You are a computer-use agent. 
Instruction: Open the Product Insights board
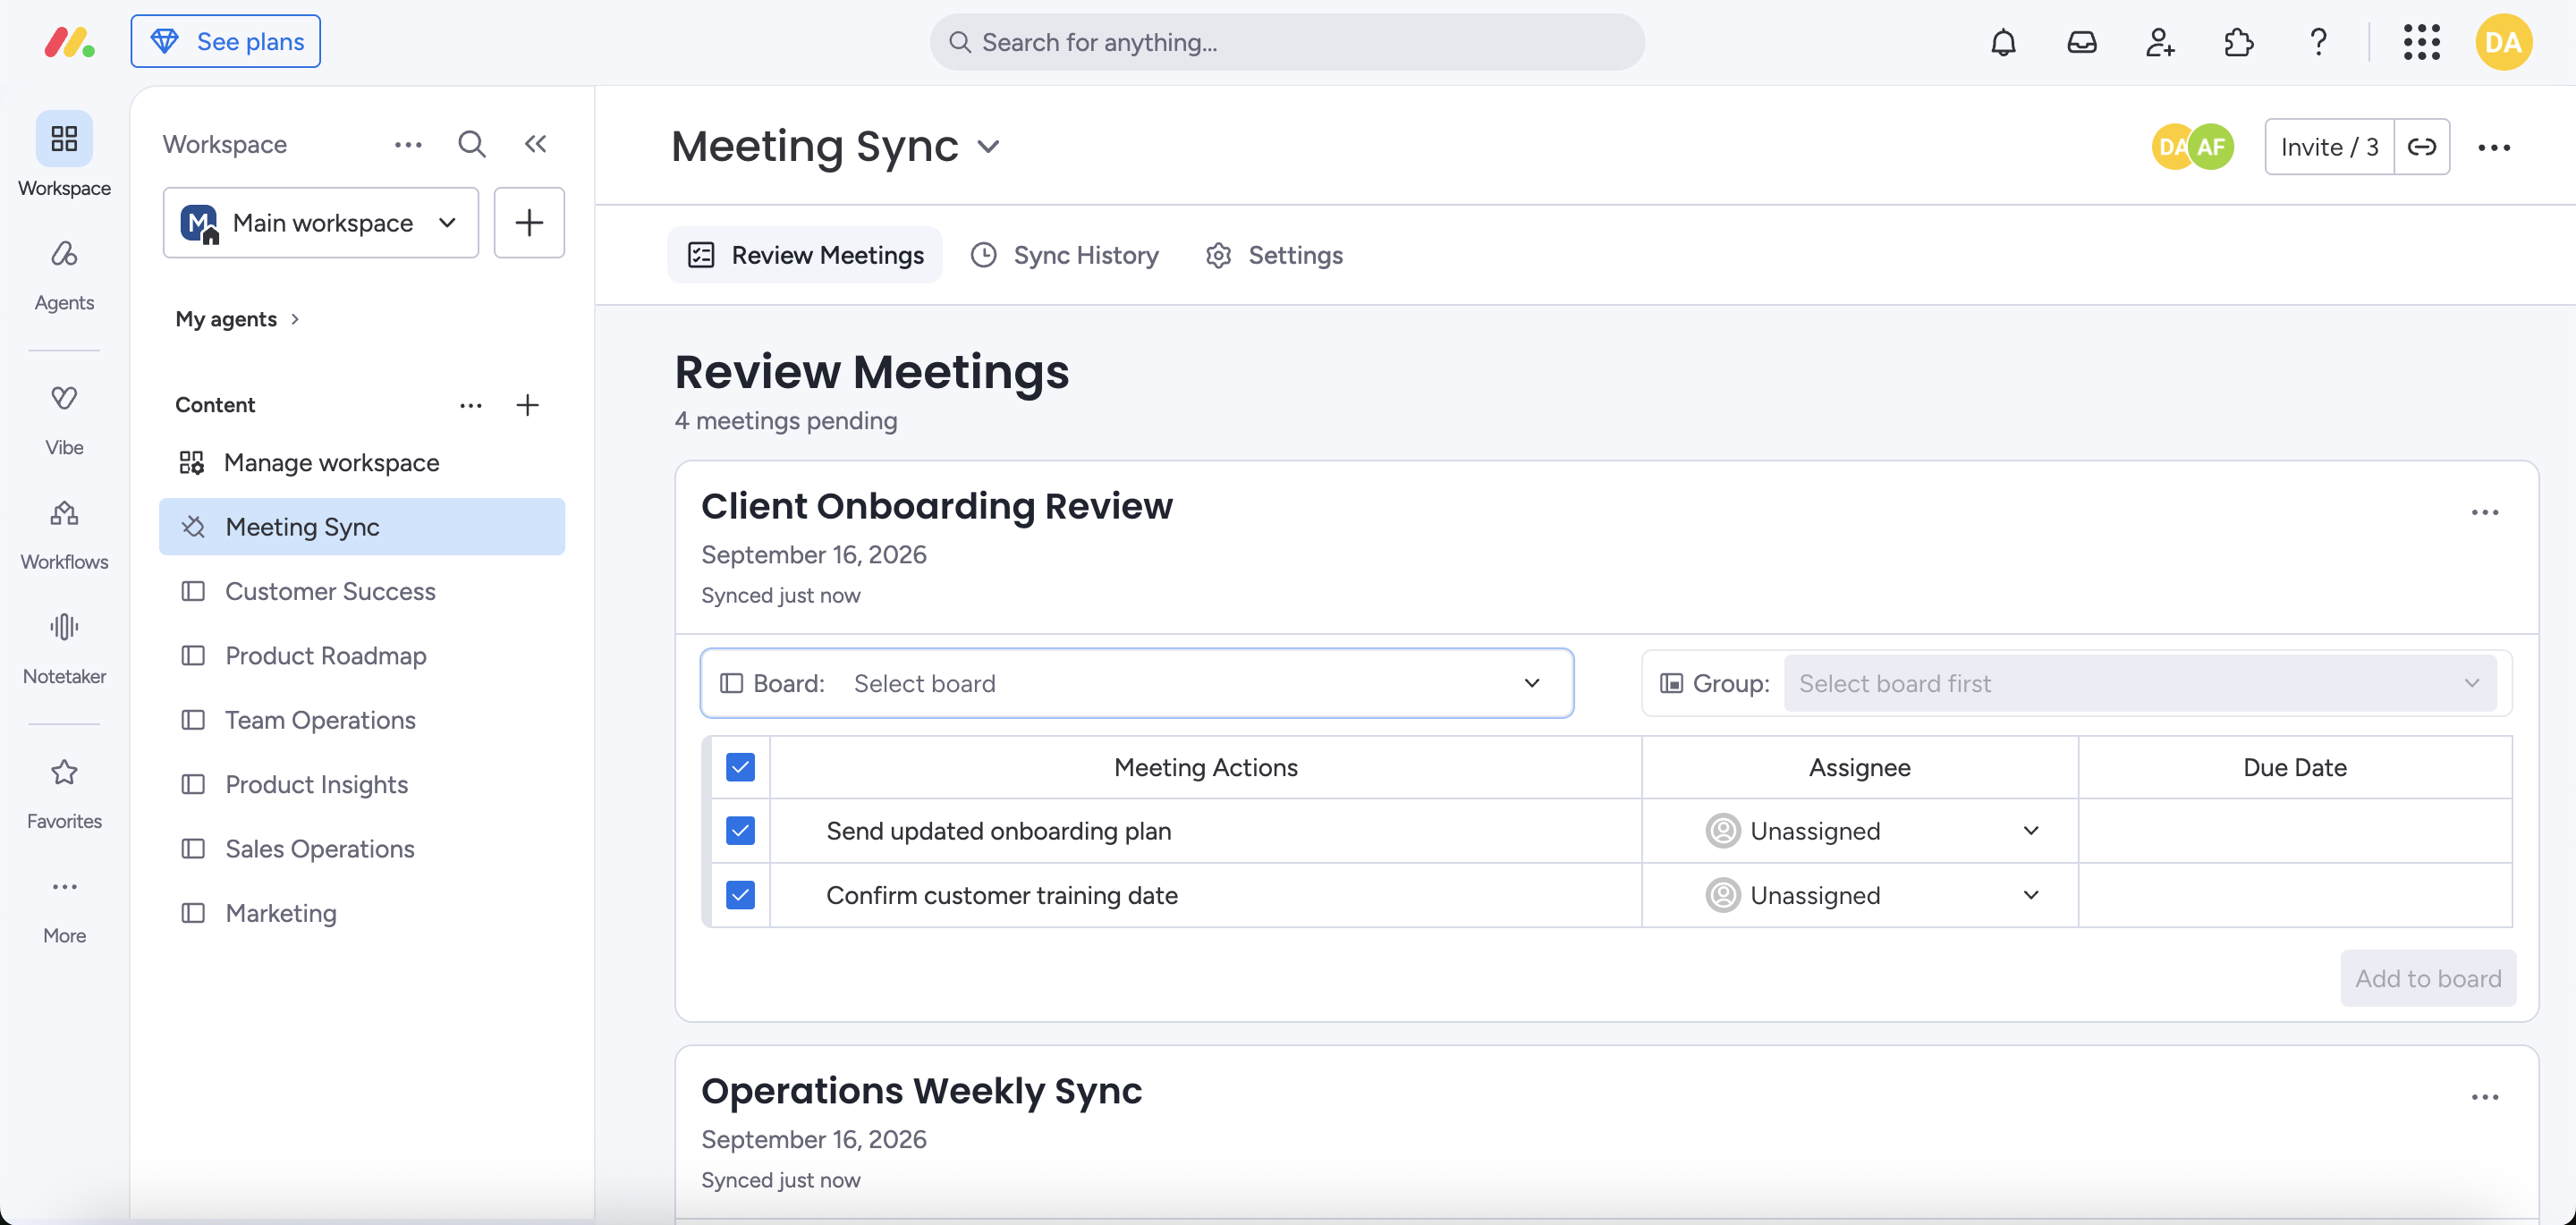coord(362,784)
